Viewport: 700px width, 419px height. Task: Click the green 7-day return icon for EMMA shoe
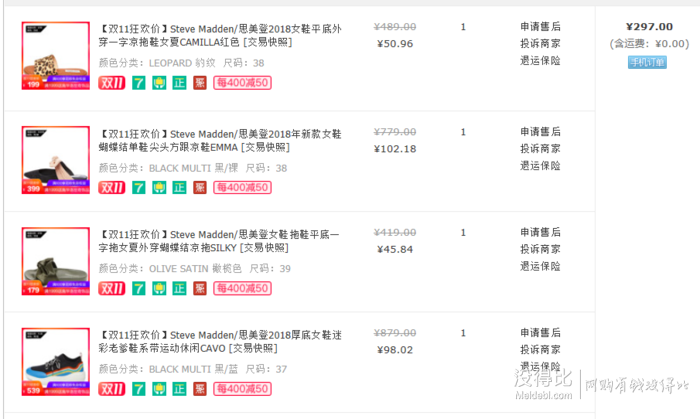[139, 187]
